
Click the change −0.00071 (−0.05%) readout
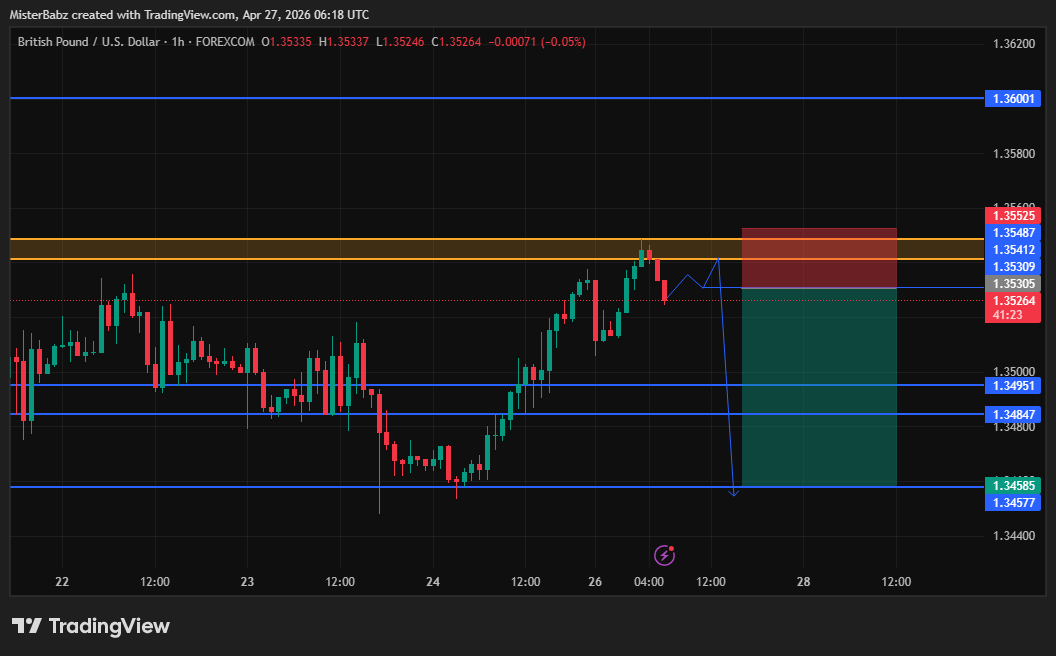coord(537,42)
